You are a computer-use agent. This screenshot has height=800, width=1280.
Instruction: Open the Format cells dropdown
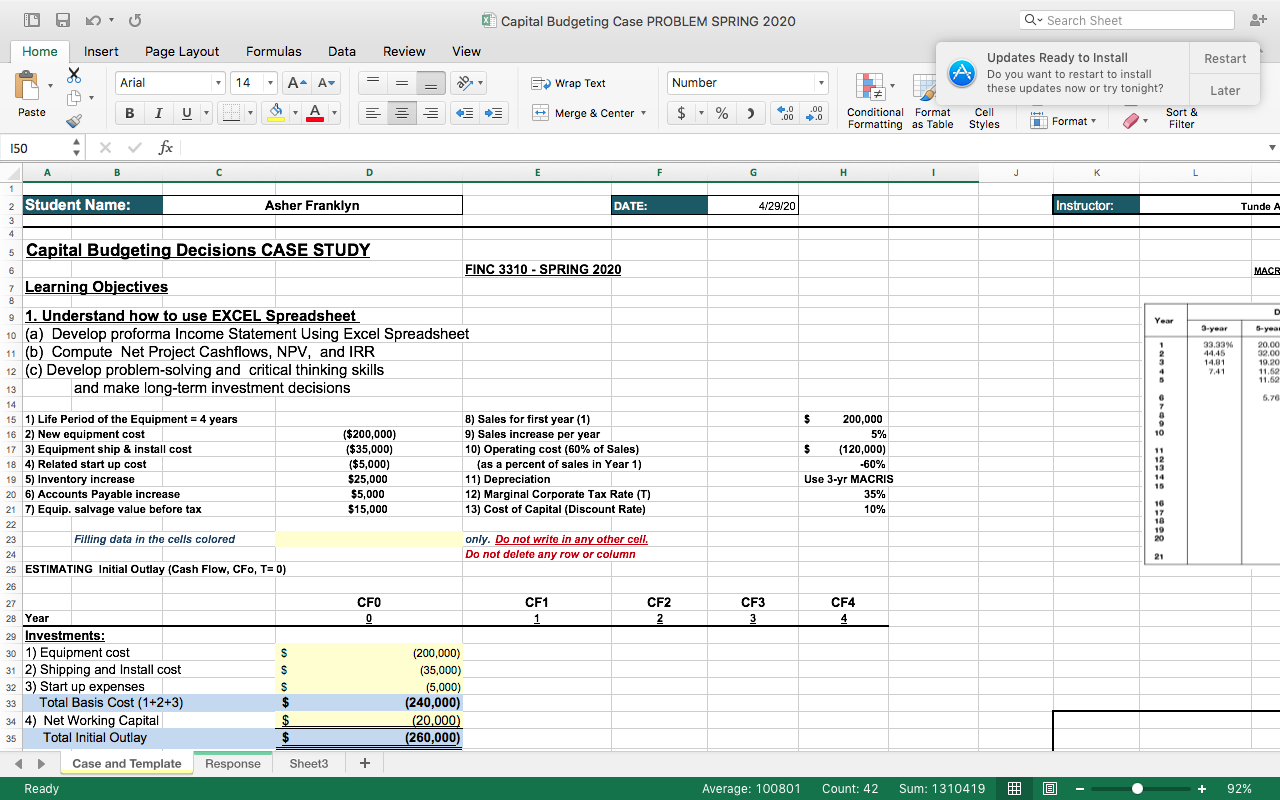coord(1062,121)
